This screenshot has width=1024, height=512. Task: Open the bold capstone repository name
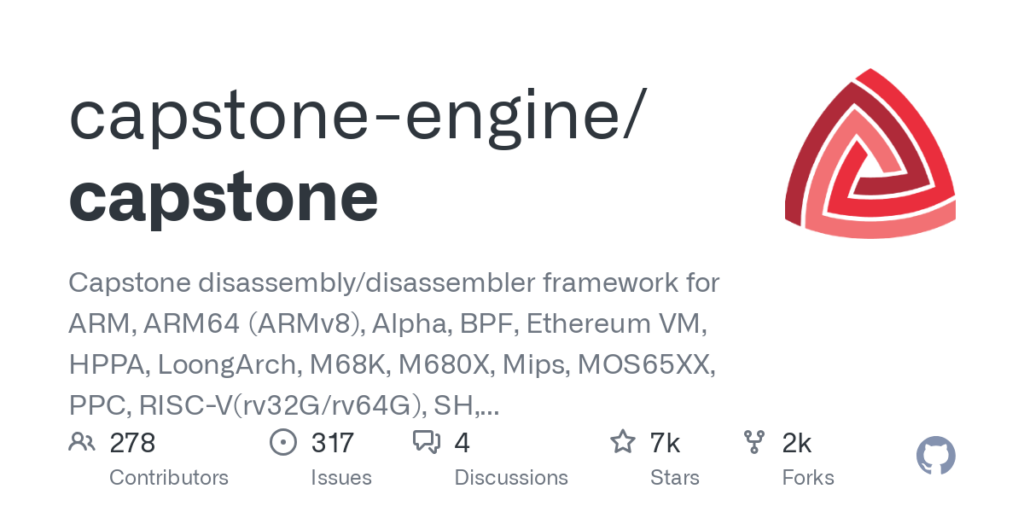(x=223, y=196)
